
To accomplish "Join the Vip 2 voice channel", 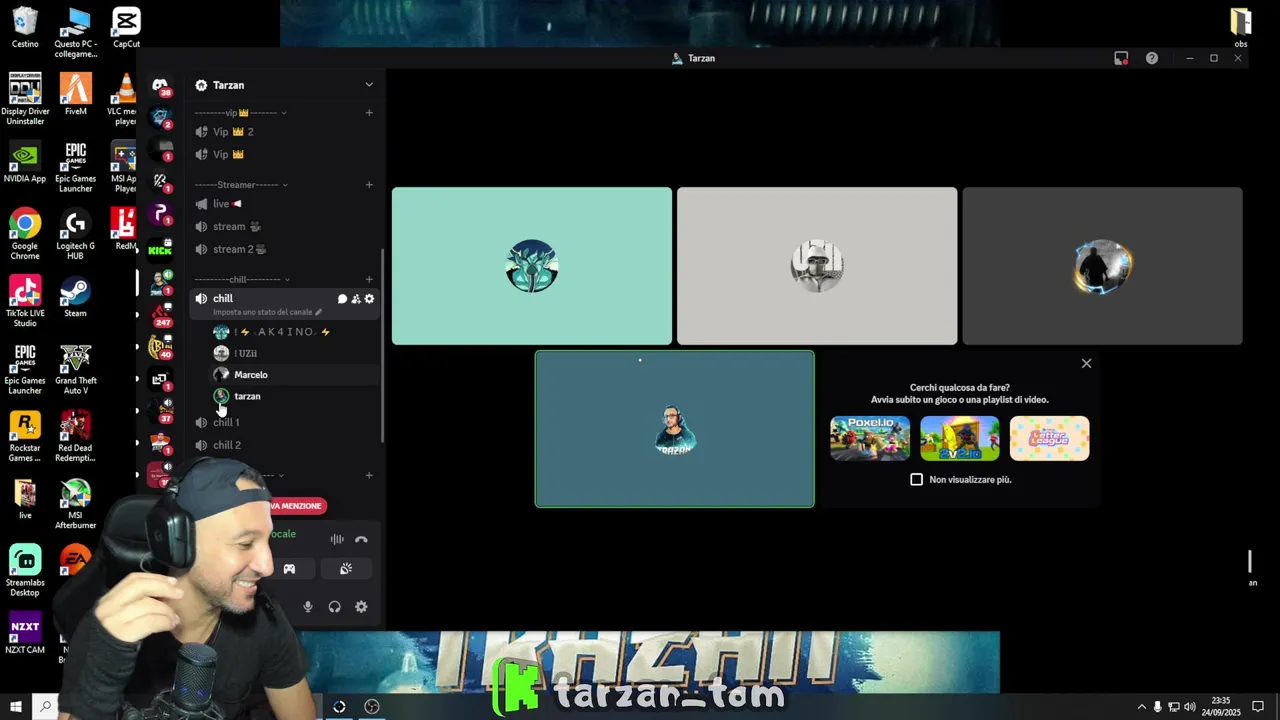I will pos(285,132).
